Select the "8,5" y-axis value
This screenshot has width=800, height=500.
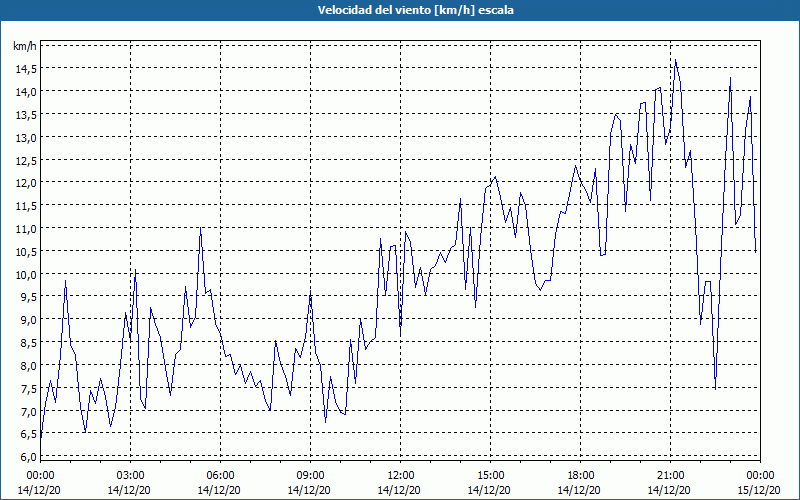(28, 343)
